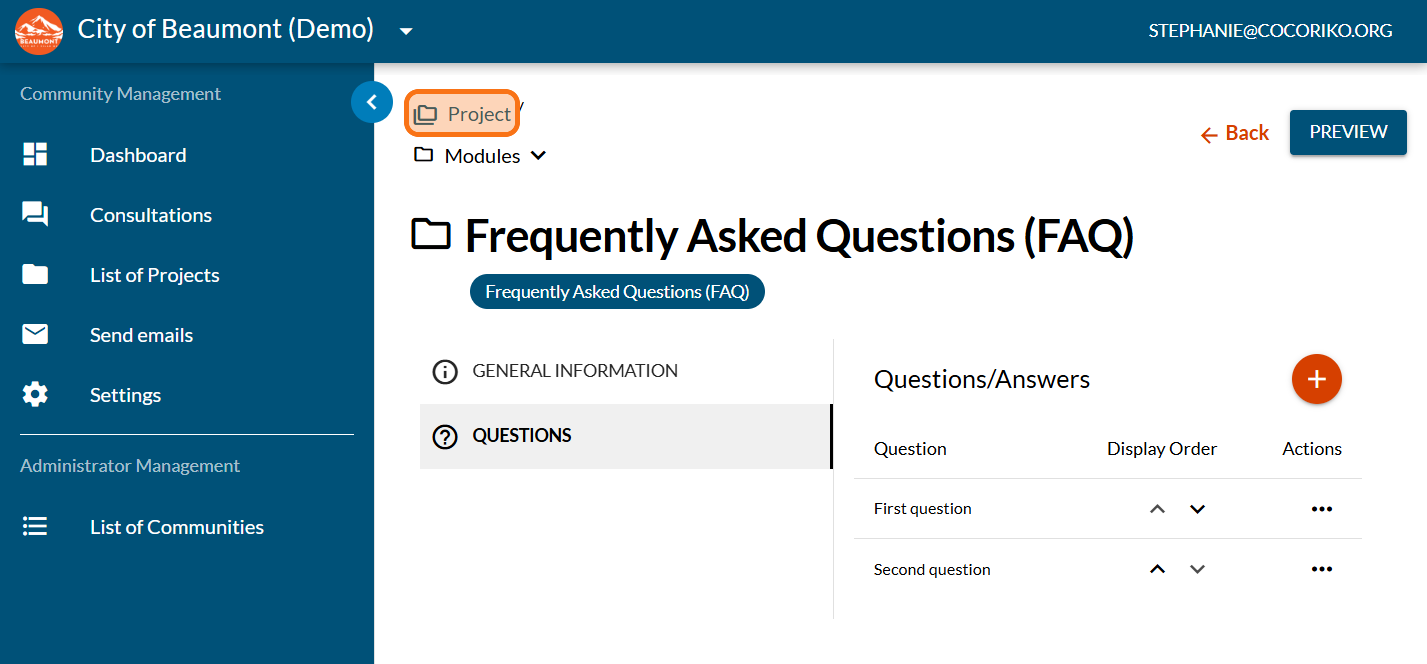Click the Project breadcrumb
The width and height of the screenshot is (1427, 664).
tap(462, 114)
